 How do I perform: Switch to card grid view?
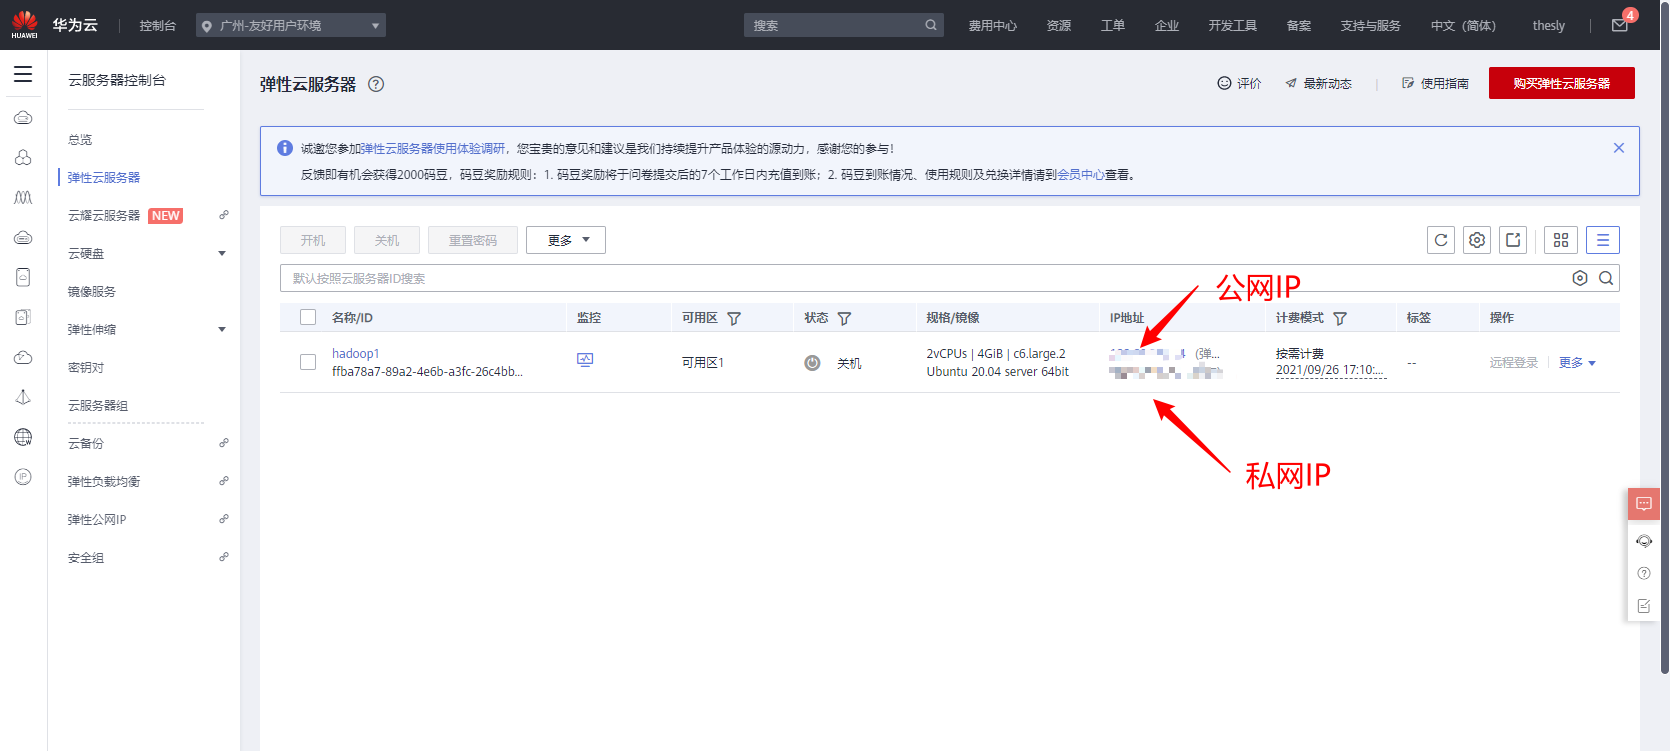click(x=1561, y=240)
